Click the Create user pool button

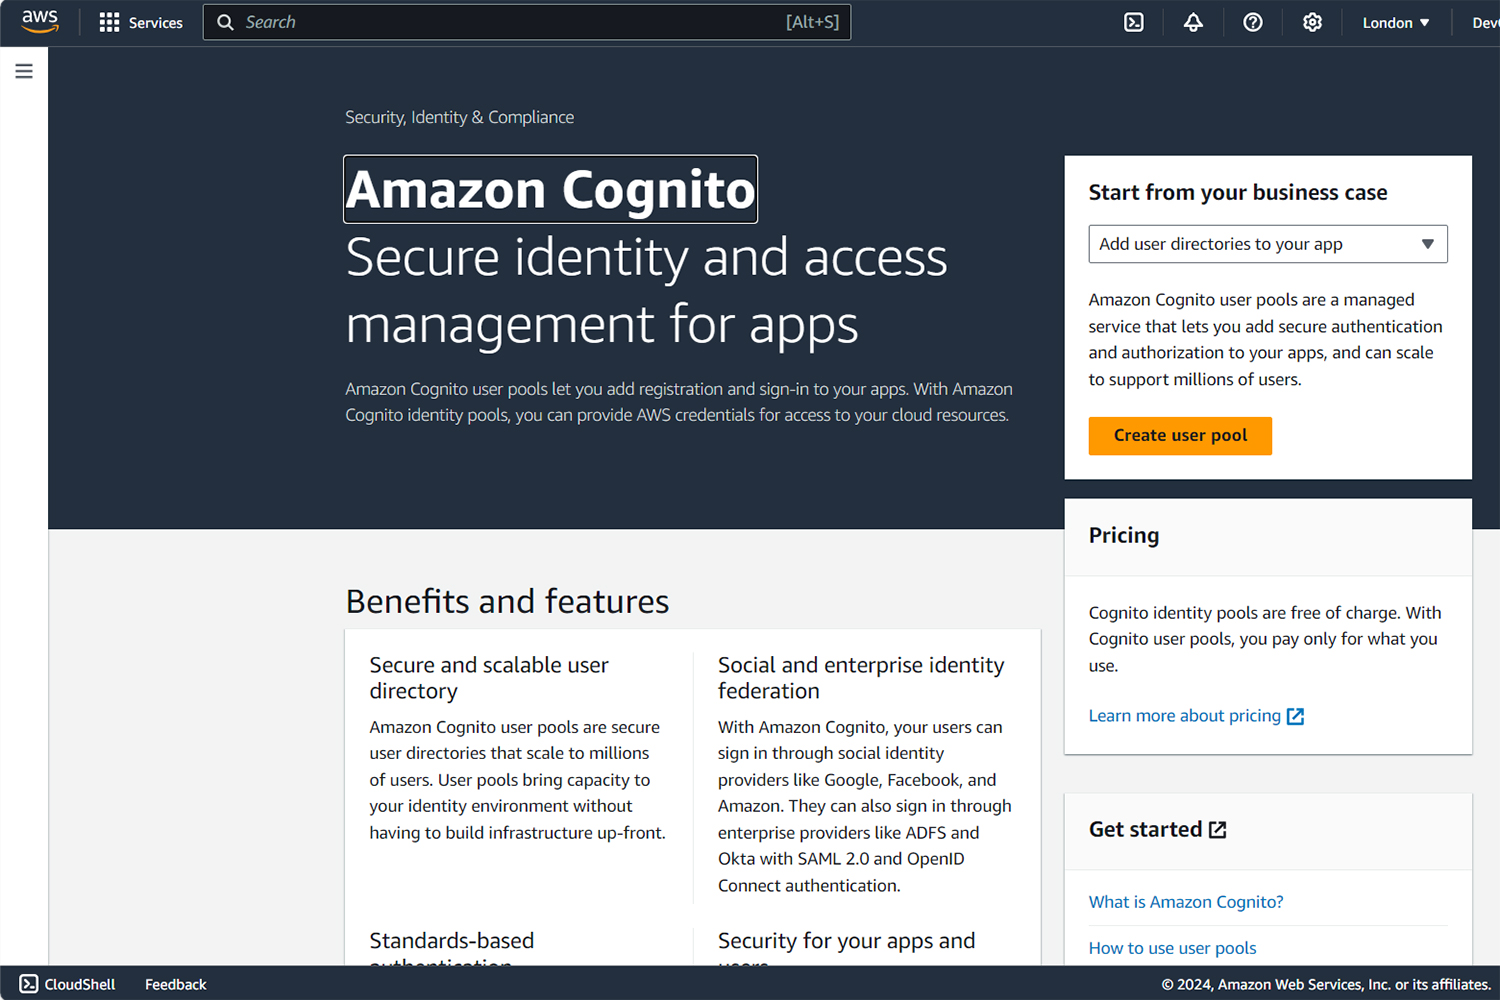(x=1180, y=436)
